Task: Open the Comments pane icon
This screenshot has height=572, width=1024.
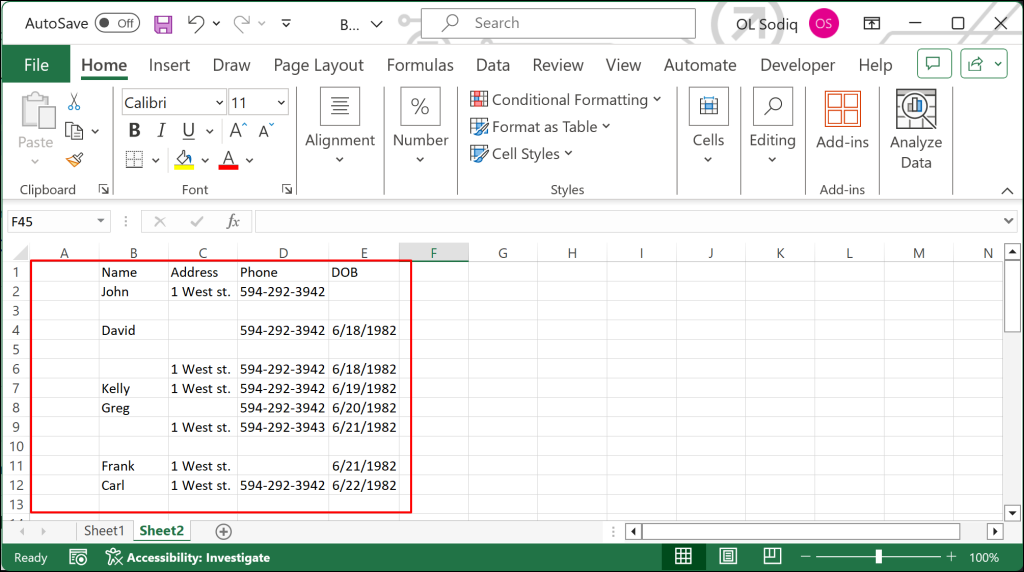Action: [934, 63]
